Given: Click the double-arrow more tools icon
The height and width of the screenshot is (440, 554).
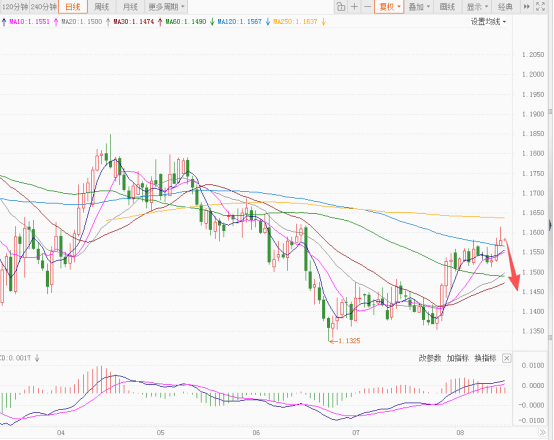Looking at the screenshot, I should coord(526,7).
